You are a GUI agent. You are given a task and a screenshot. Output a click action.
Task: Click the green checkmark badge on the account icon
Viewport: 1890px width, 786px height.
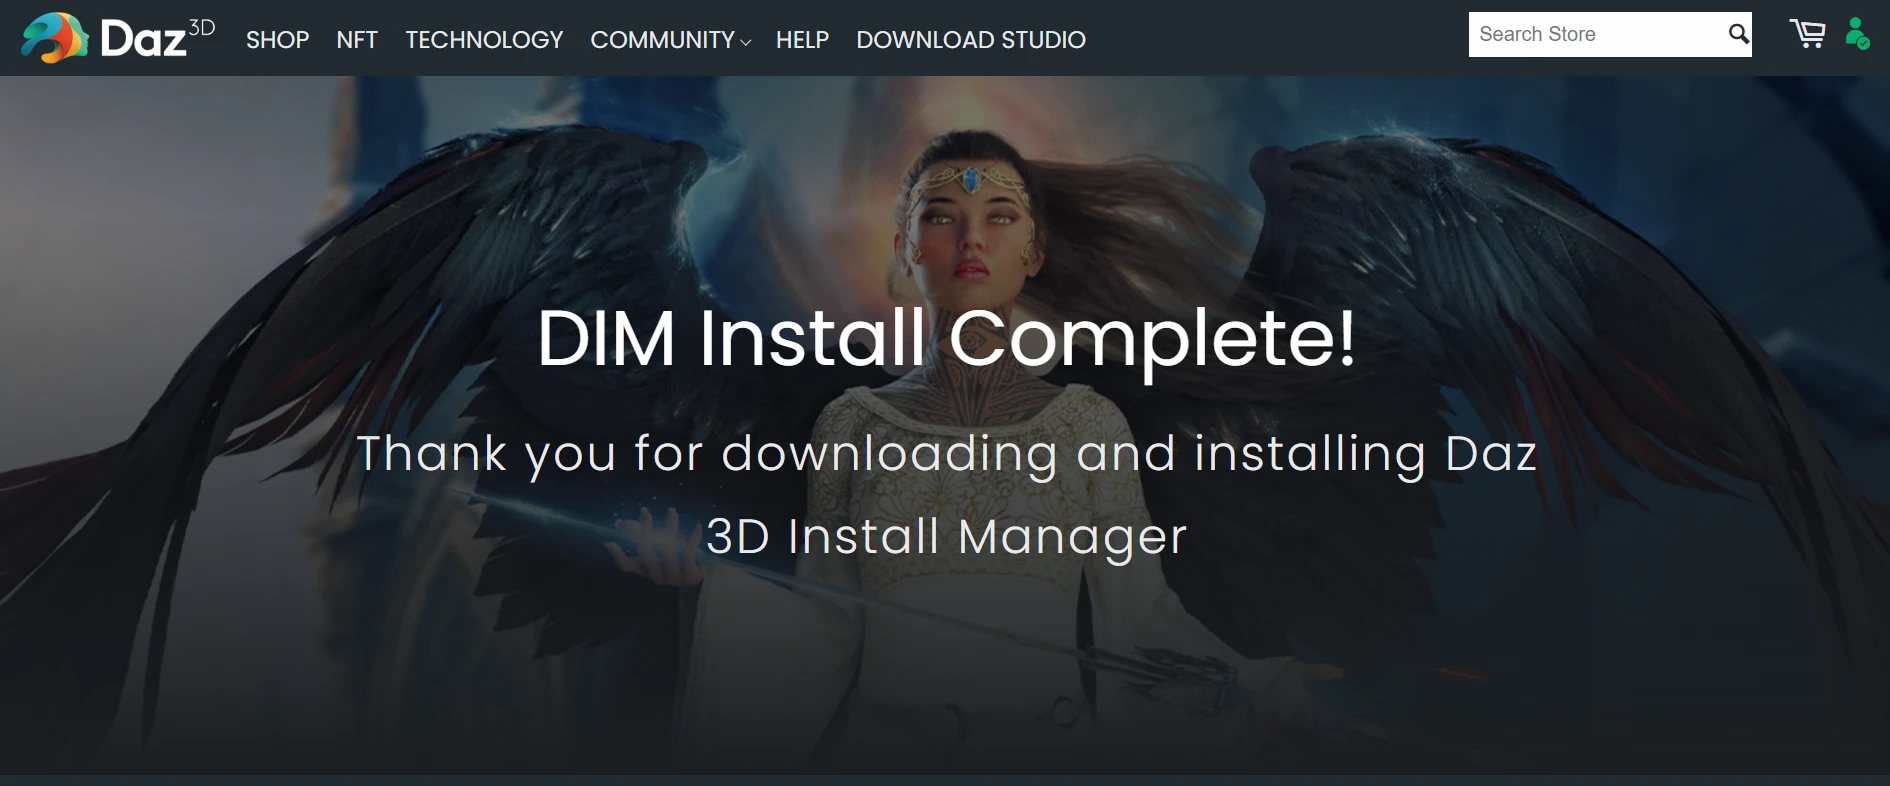coord(1864,43)
